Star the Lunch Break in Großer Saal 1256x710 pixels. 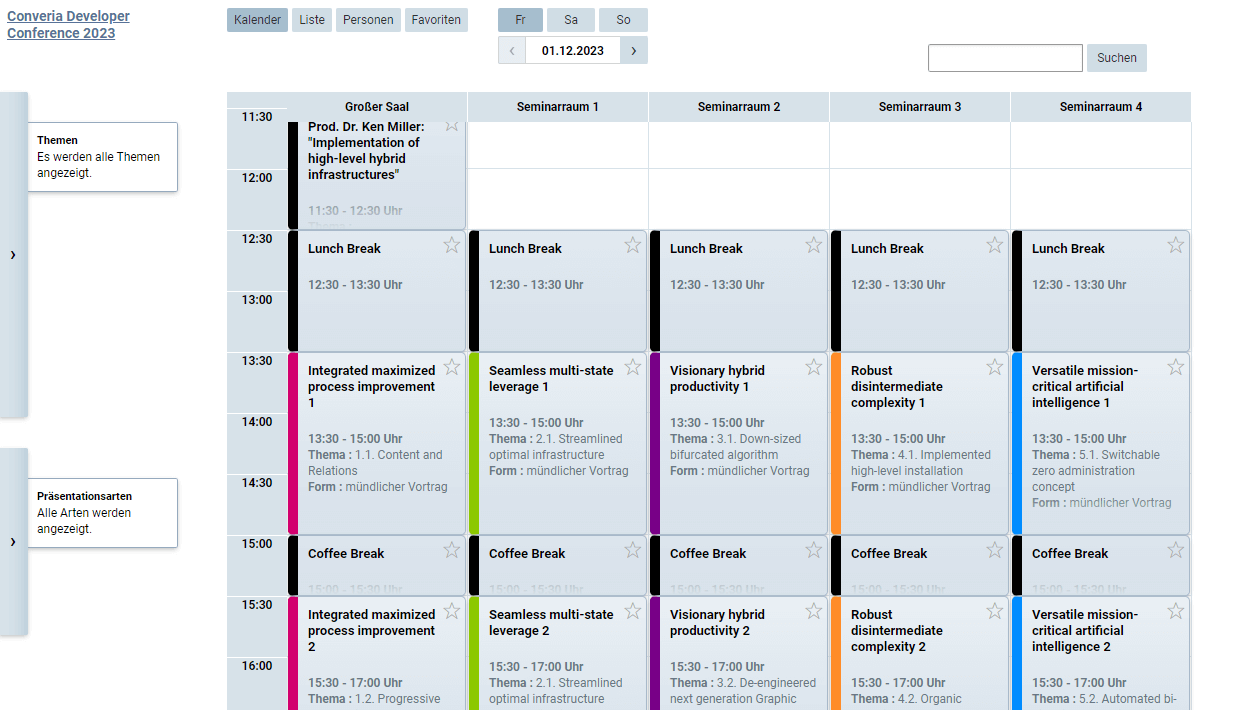[452, 245]
